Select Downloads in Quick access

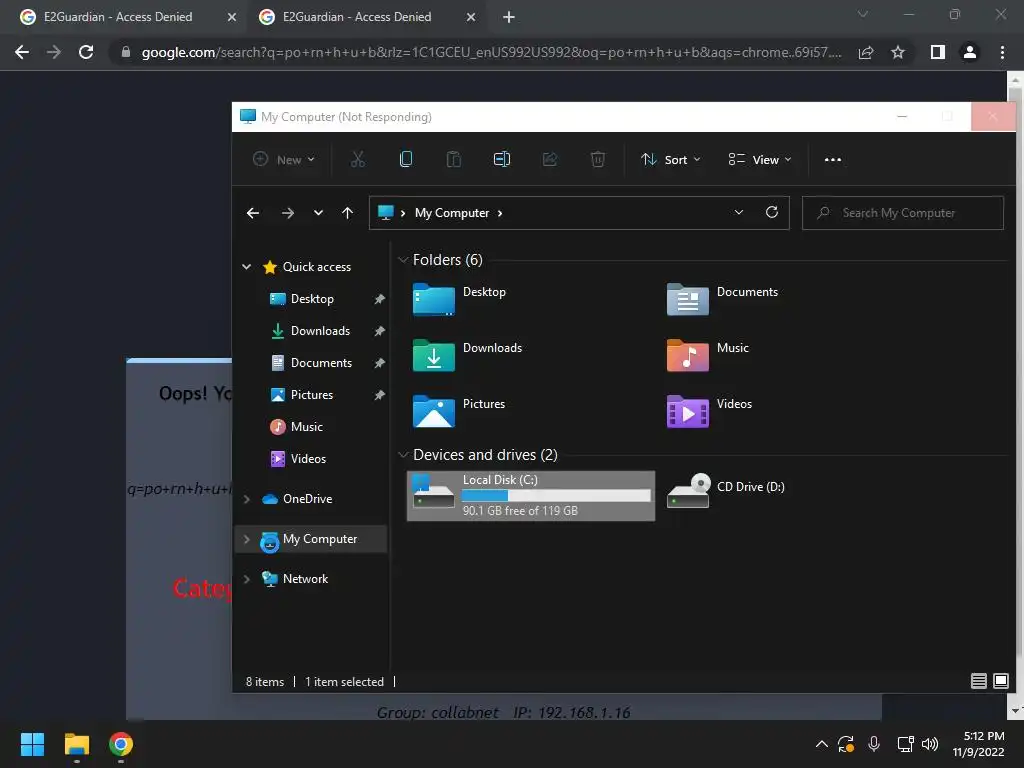pyautogui.click(x=320, y=330)
